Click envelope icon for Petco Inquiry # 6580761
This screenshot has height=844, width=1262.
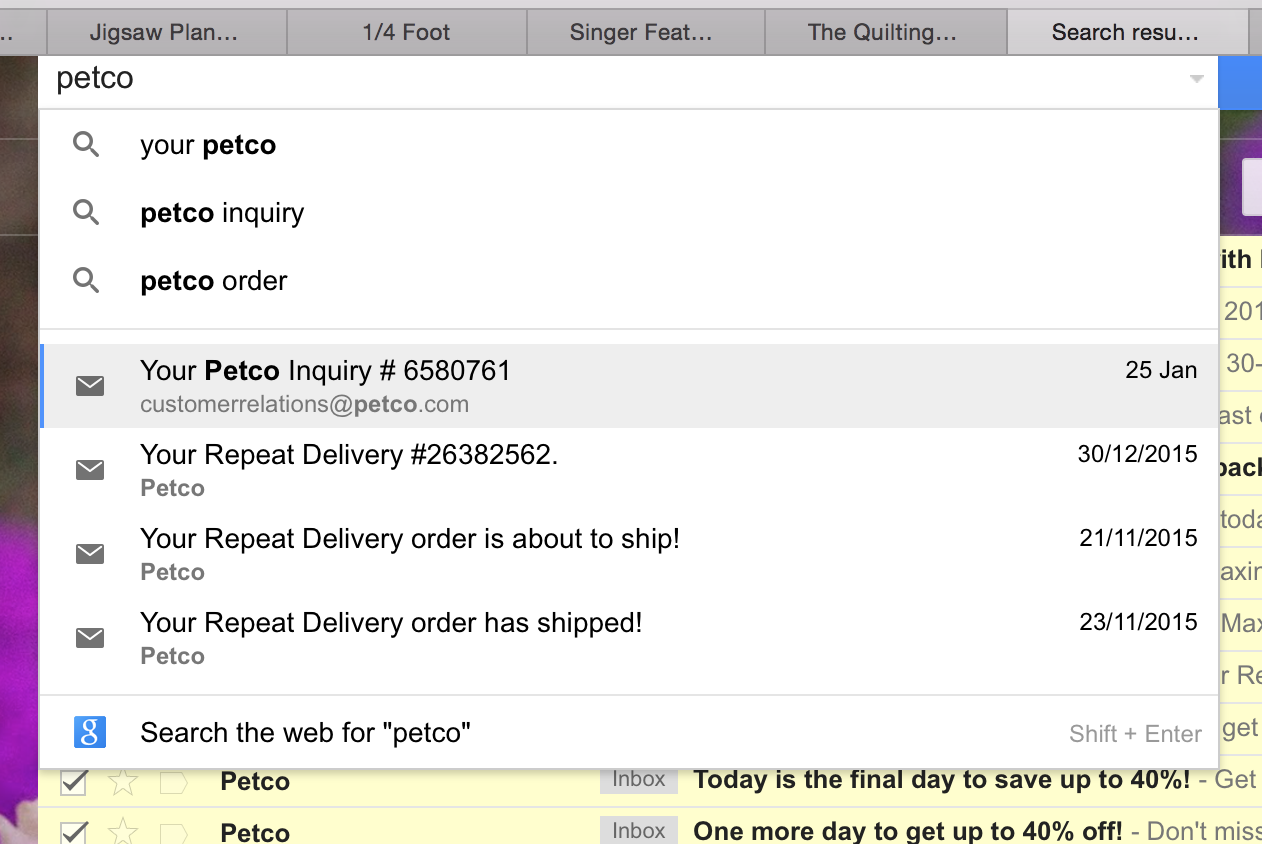90,386
